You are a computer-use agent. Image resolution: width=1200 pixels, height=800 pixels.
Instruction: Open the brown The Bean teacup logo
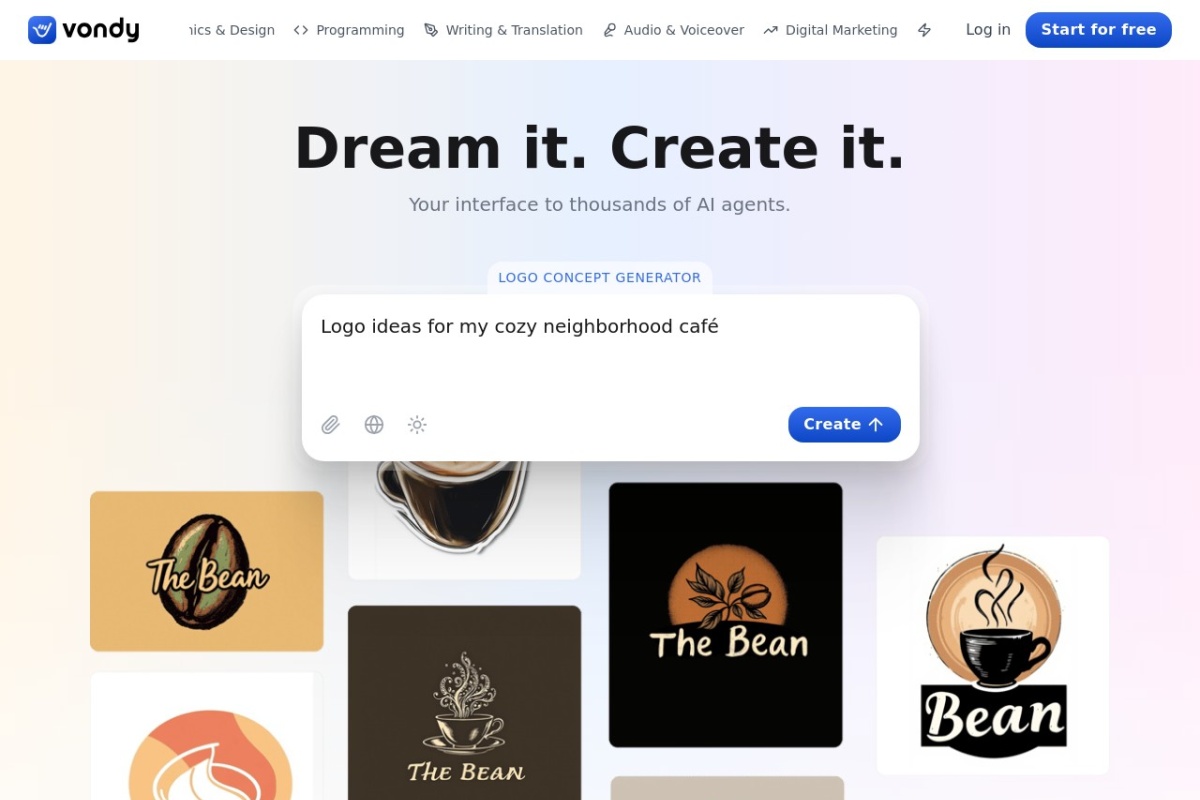(x=464, y=702)
